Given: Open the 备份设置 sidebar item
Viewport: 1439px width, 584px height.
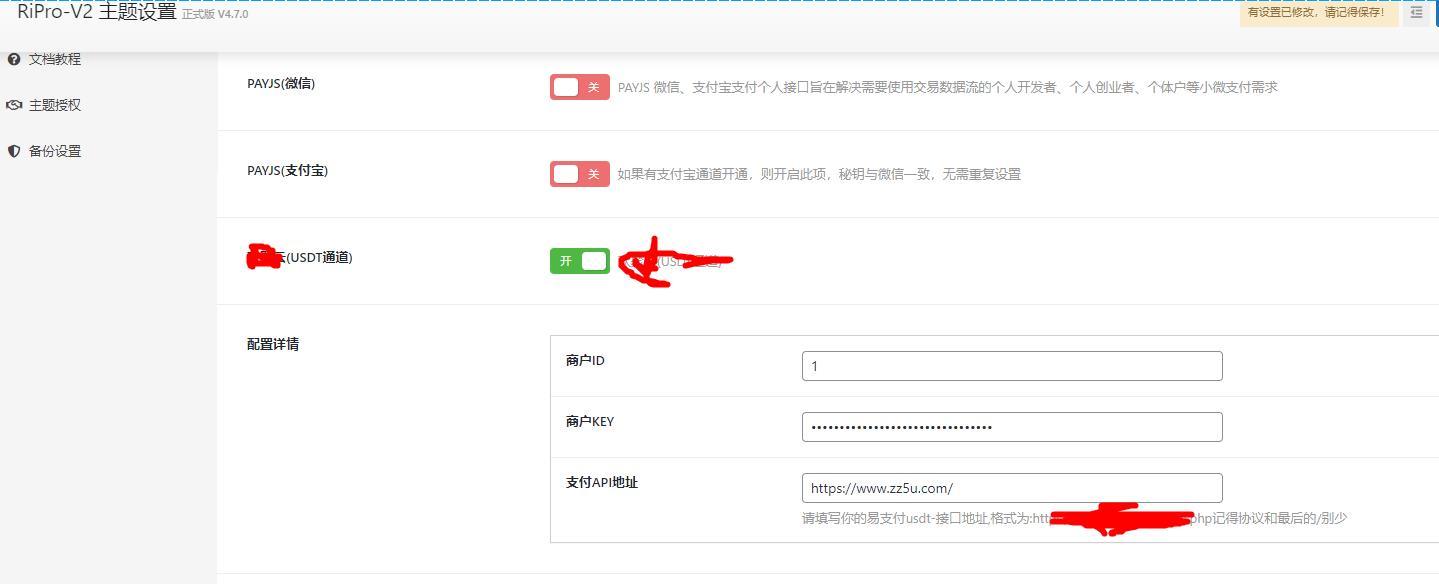Looking at the screenshot, I should (x=54, y=151).
